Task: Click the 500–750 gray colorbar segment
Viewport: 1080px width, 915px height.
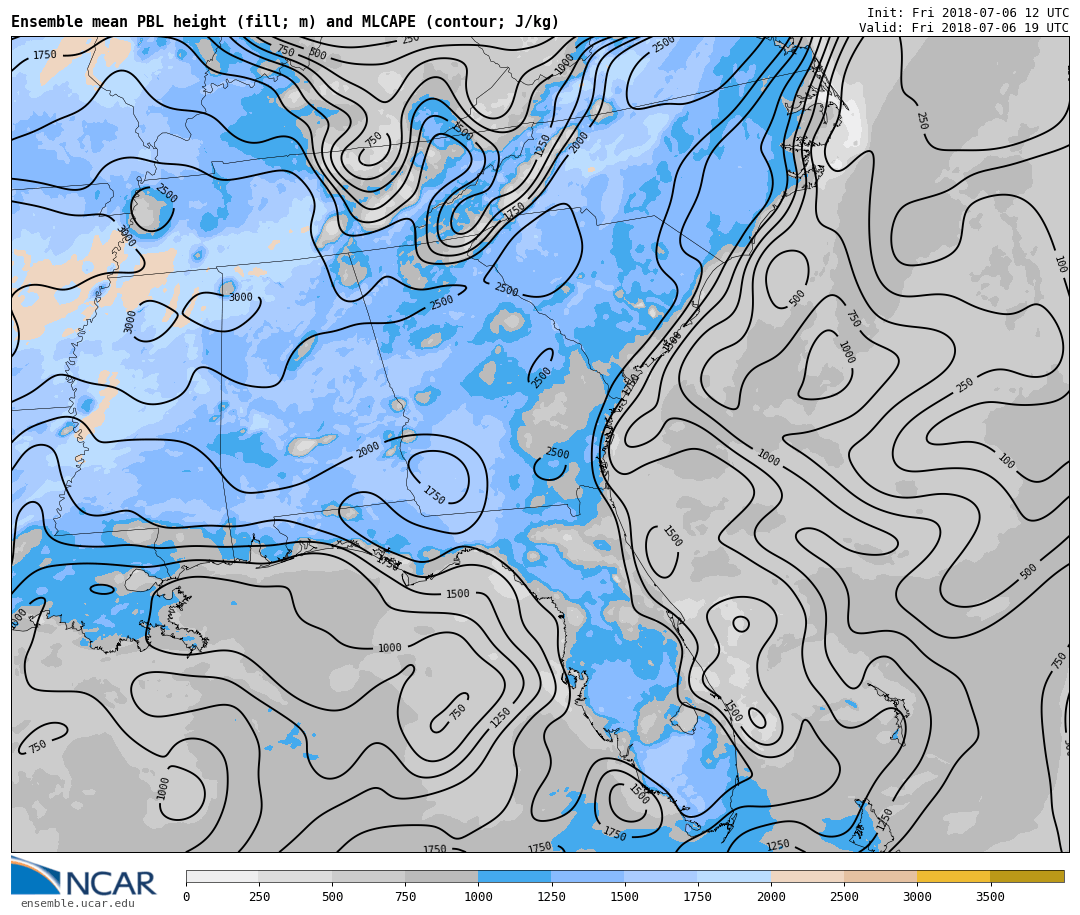Action: 368,876
